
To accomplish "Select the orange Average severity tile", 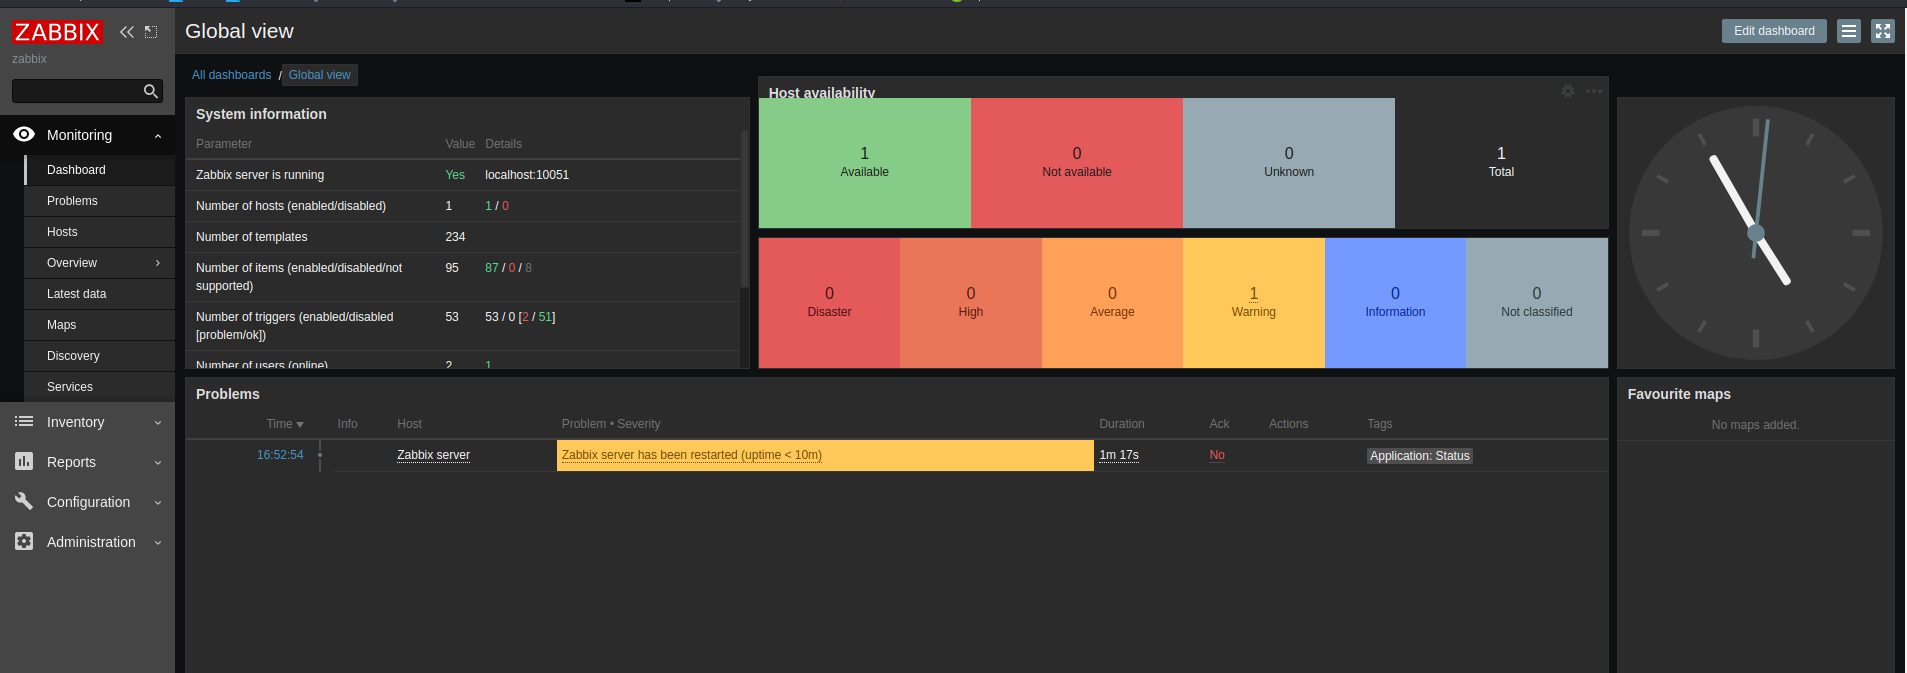I will tap(1112, 303).
